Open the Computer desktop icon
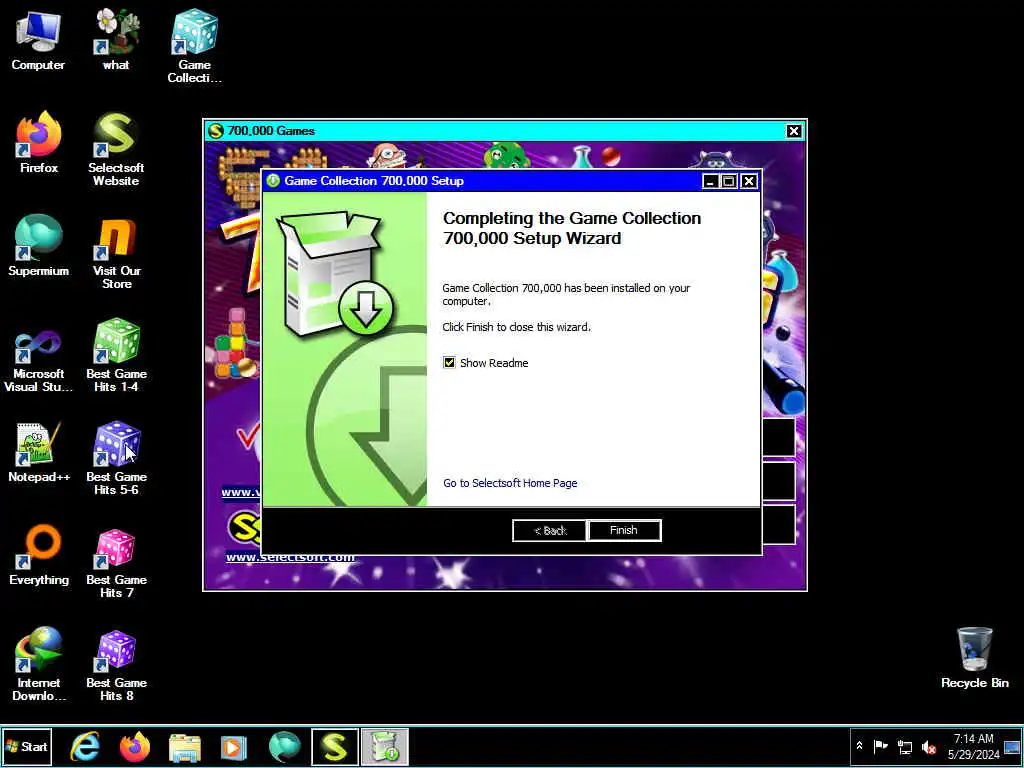1024x768 pixels. coord(38,40)
